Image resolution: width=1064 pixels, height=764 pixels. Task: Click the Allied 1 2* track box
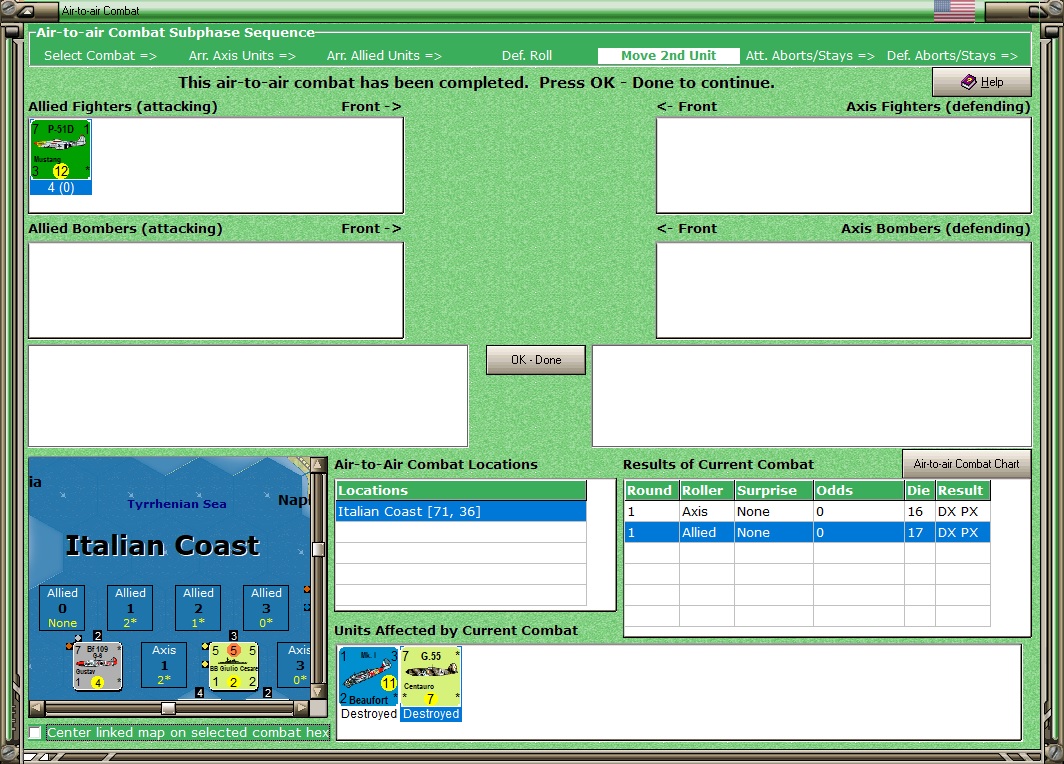pos(130,608)
